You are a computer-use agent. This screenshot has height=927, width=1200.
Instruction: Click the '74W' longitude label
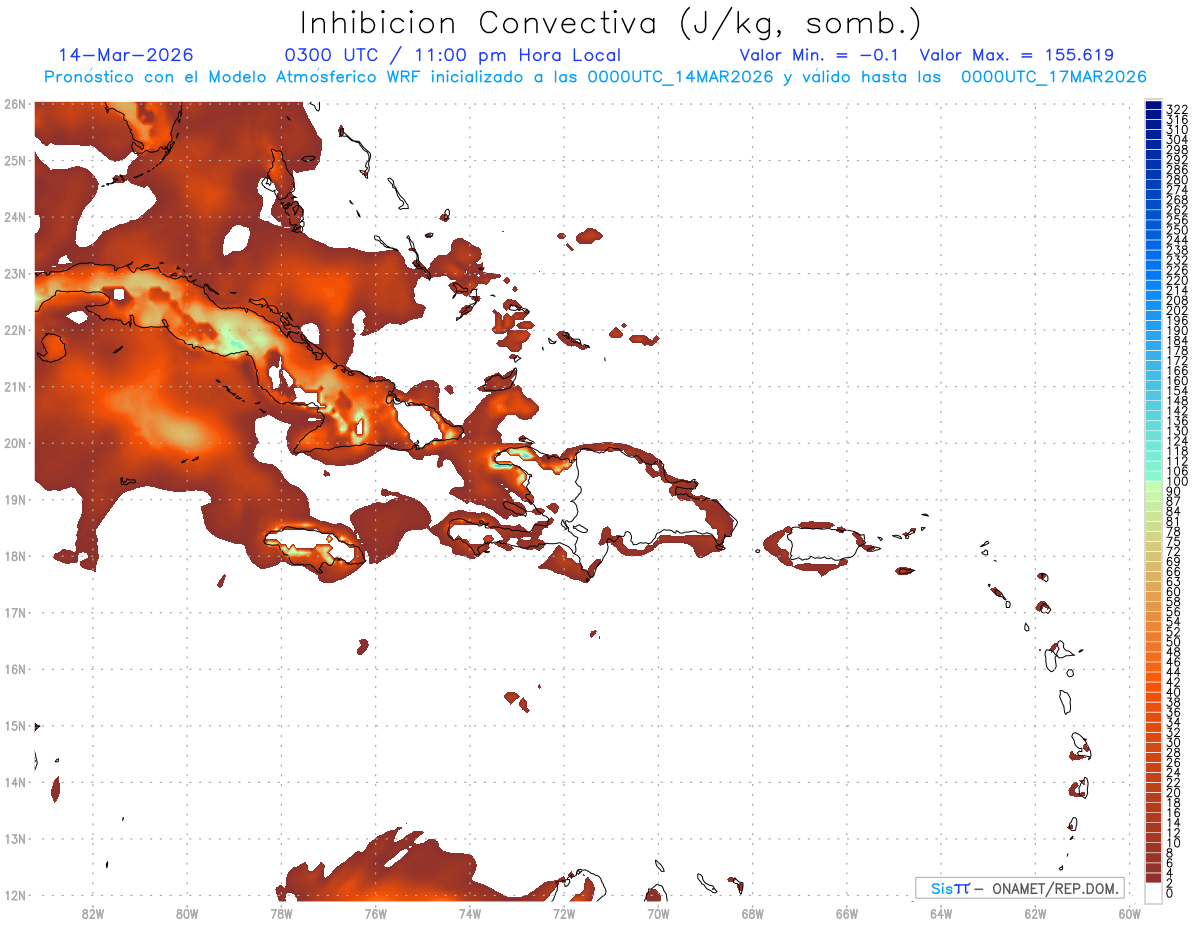(469, 913)
